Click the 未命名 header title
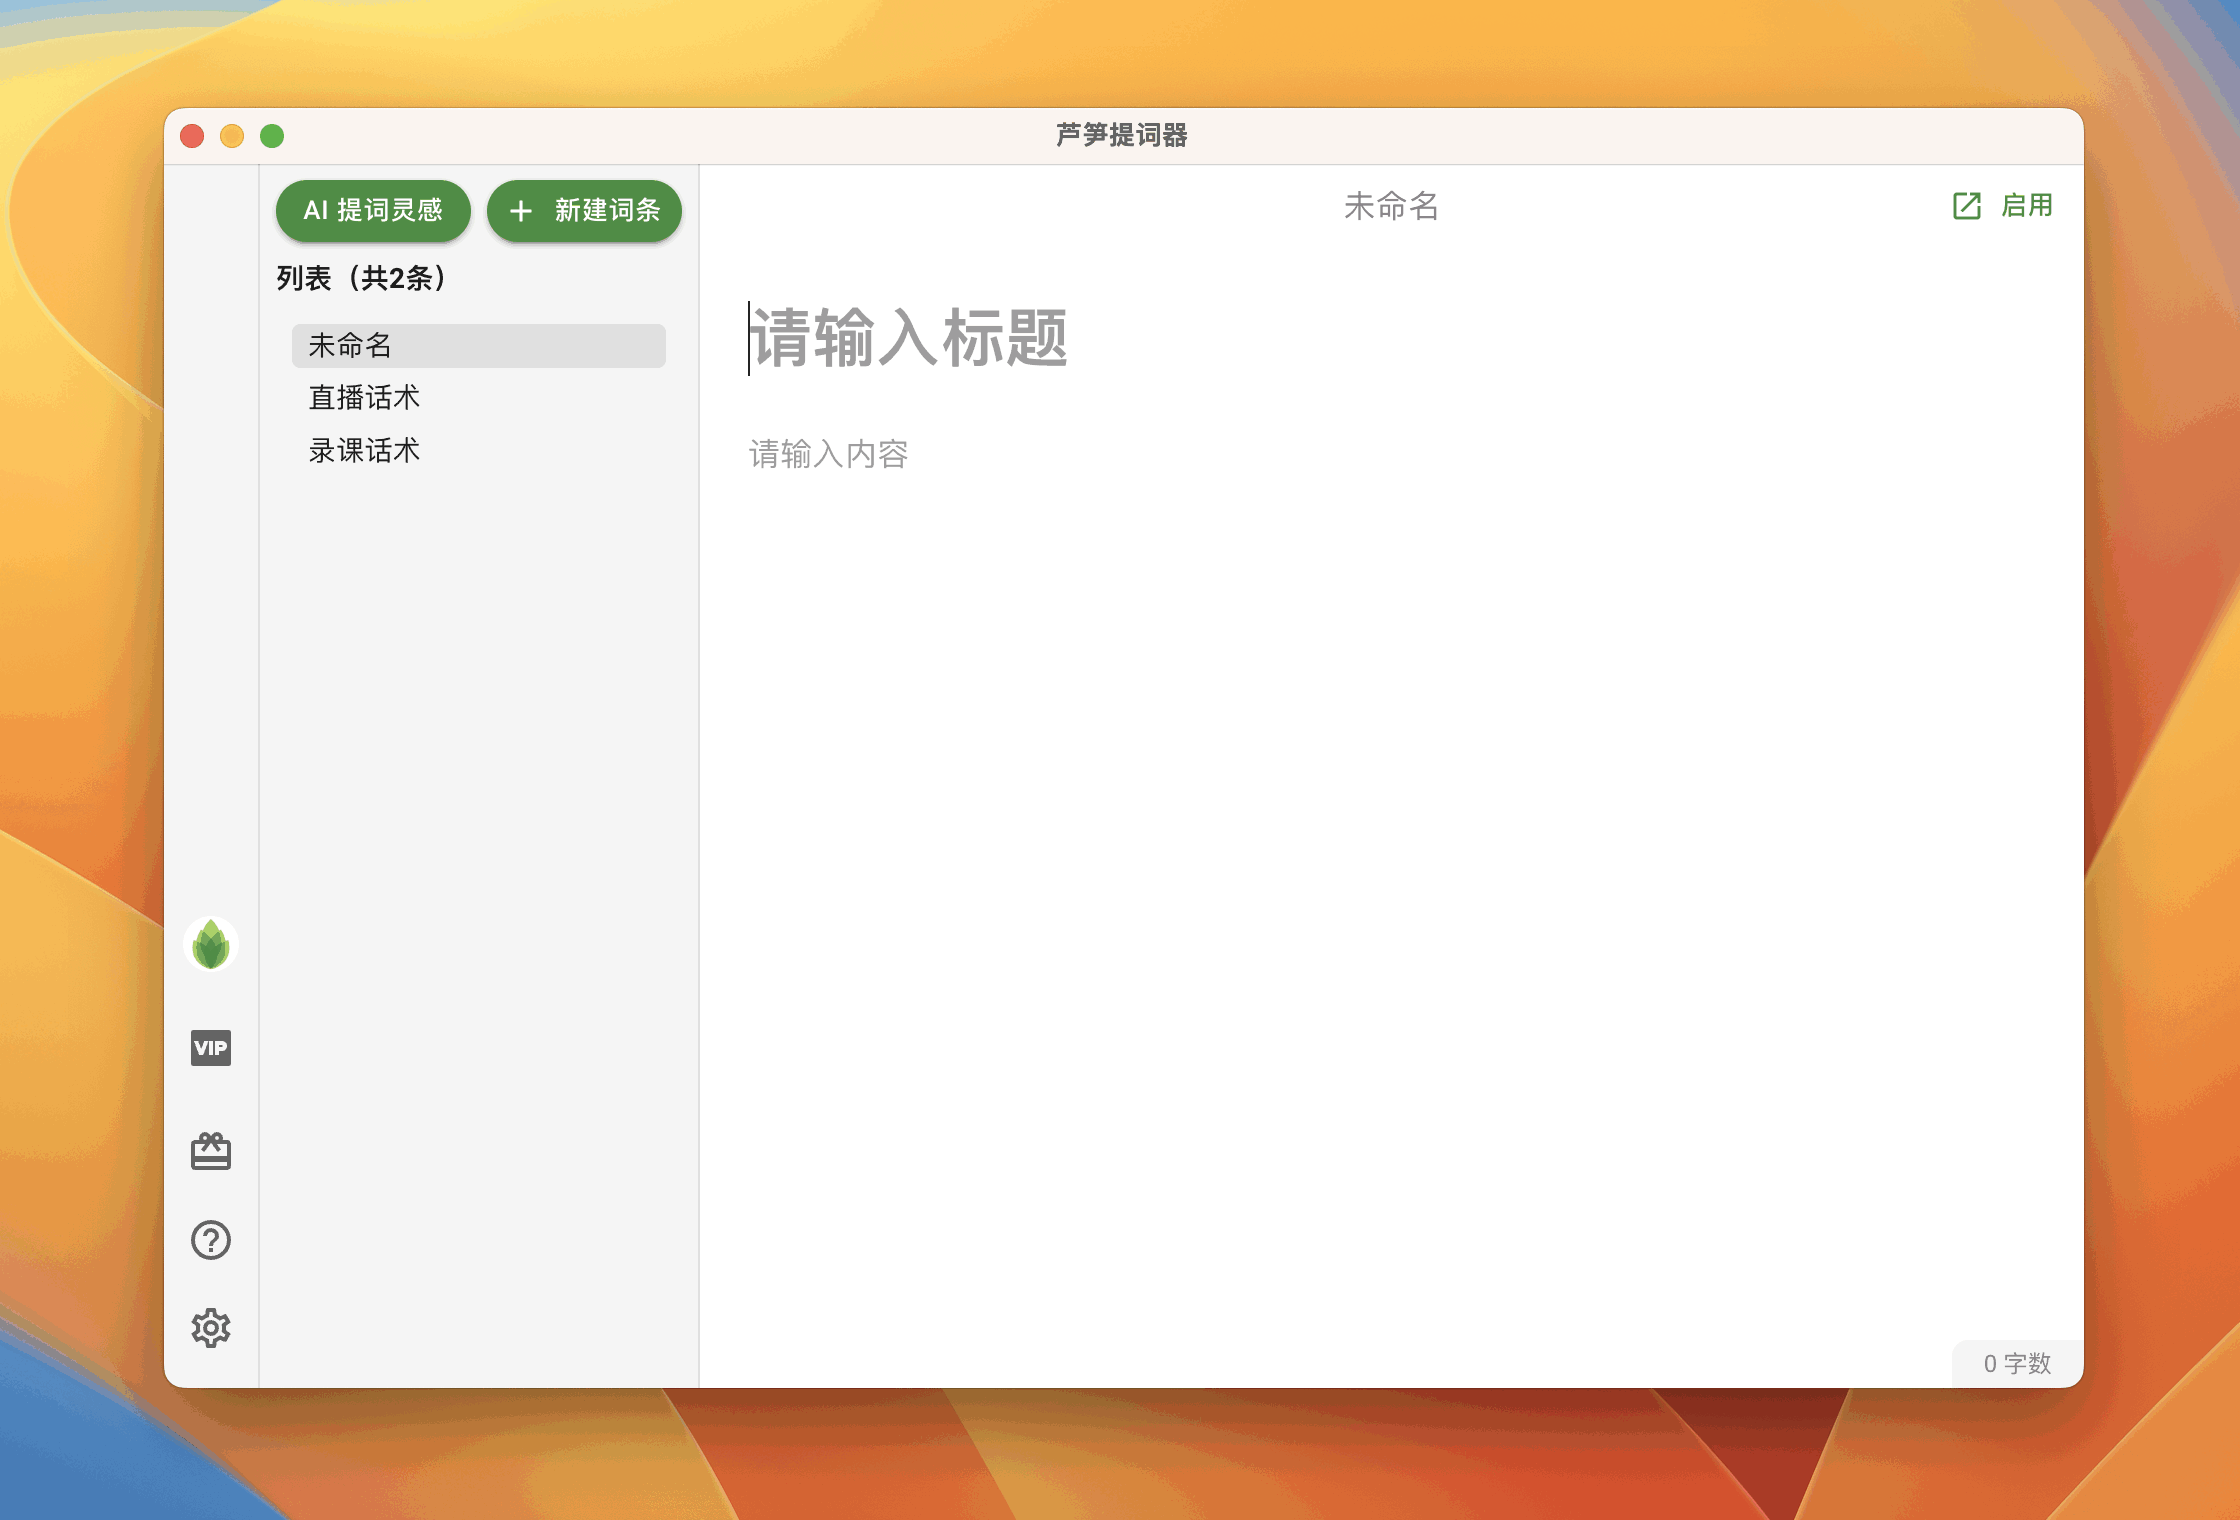Viewport: 2240px width, 1520px height. pos(1391,206)
